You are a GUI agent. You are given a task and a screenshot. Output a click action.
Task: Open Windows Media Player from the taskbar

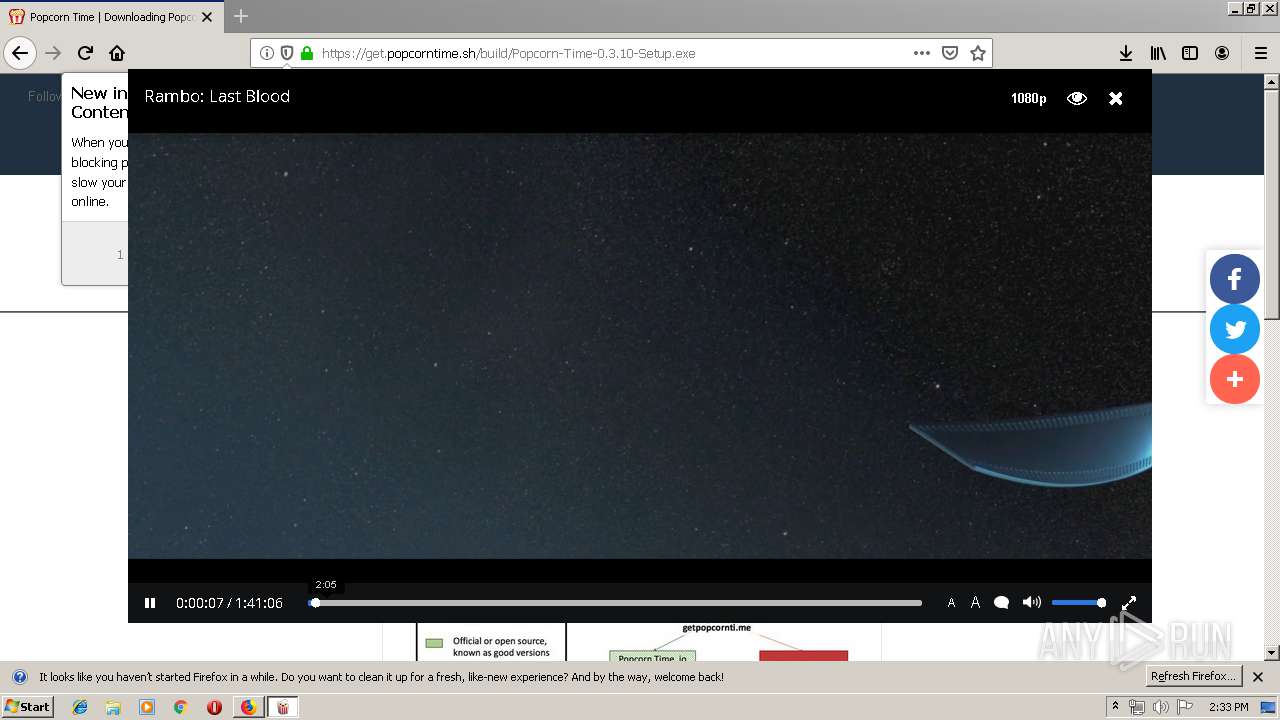point(147,707)
